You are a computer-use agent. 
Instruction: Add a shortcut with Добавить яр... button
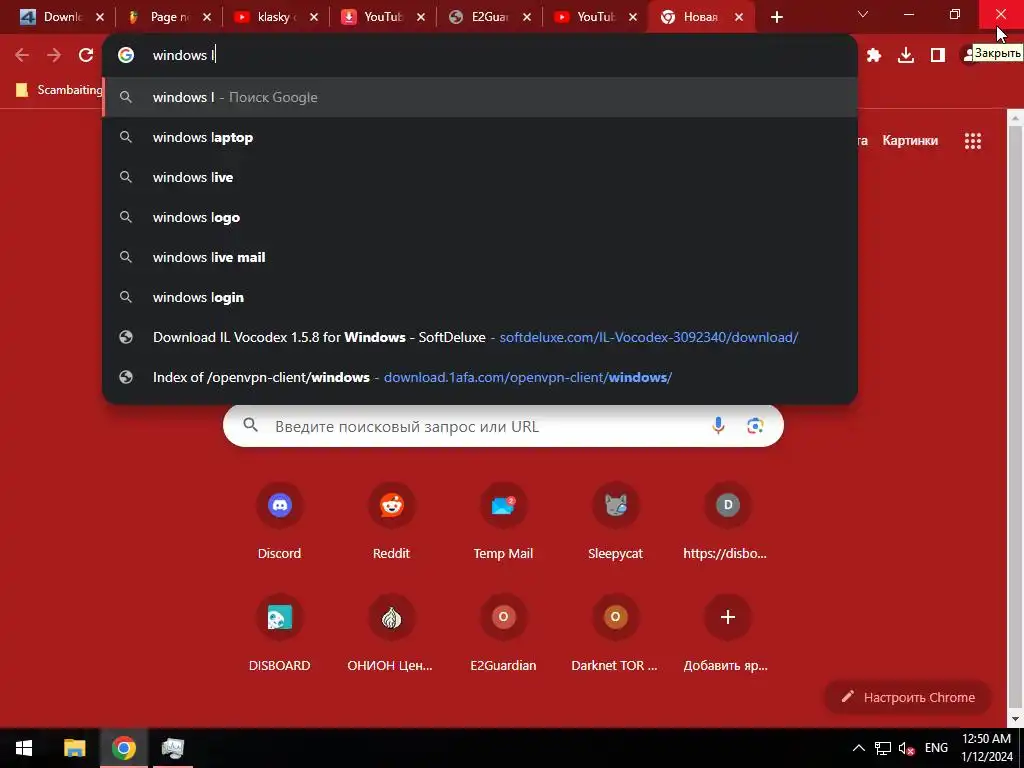point(727,635)
